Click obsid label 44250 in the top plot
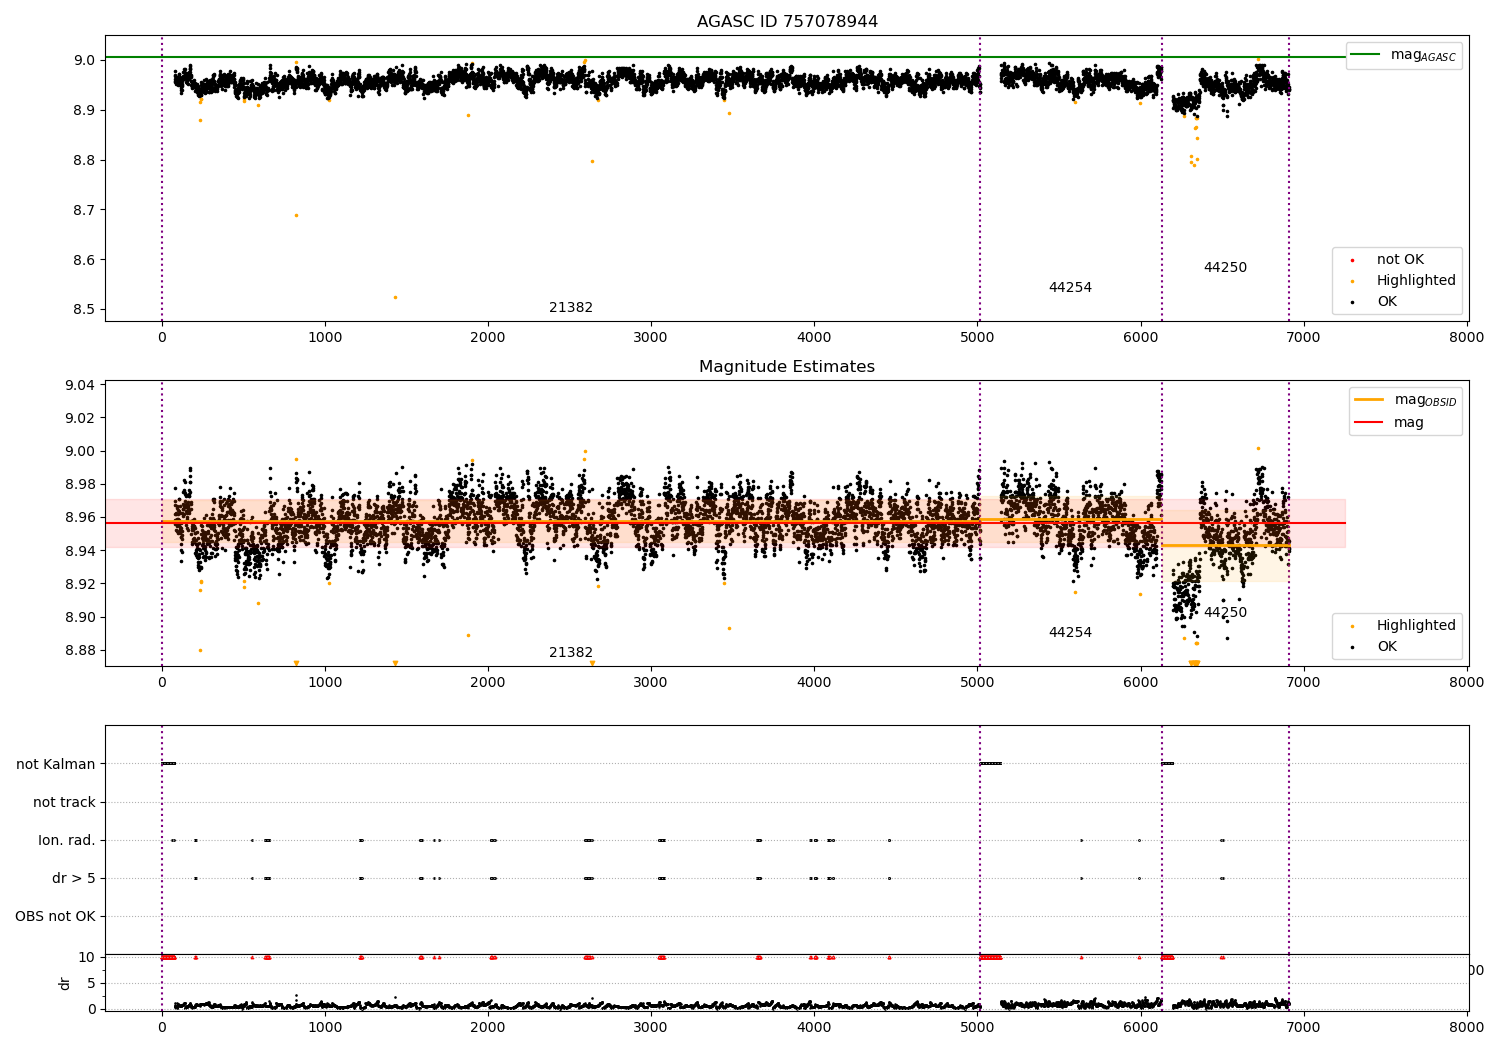 (x=1225, y=268)
